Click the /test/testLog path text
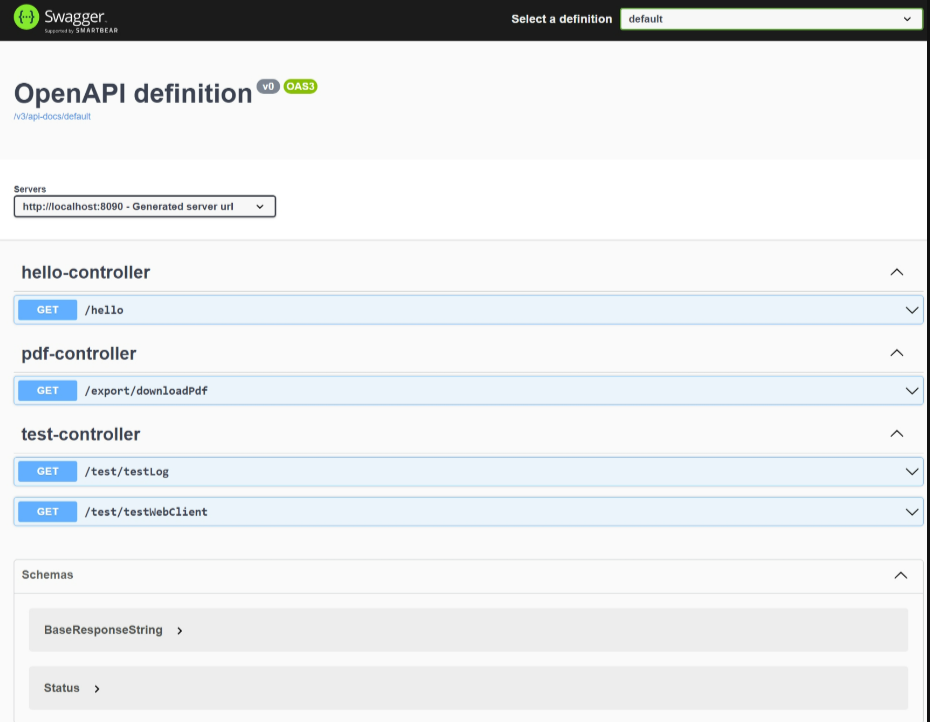This screenshot has width=930, height=722. pyautogui.click(x=126, y=472)
